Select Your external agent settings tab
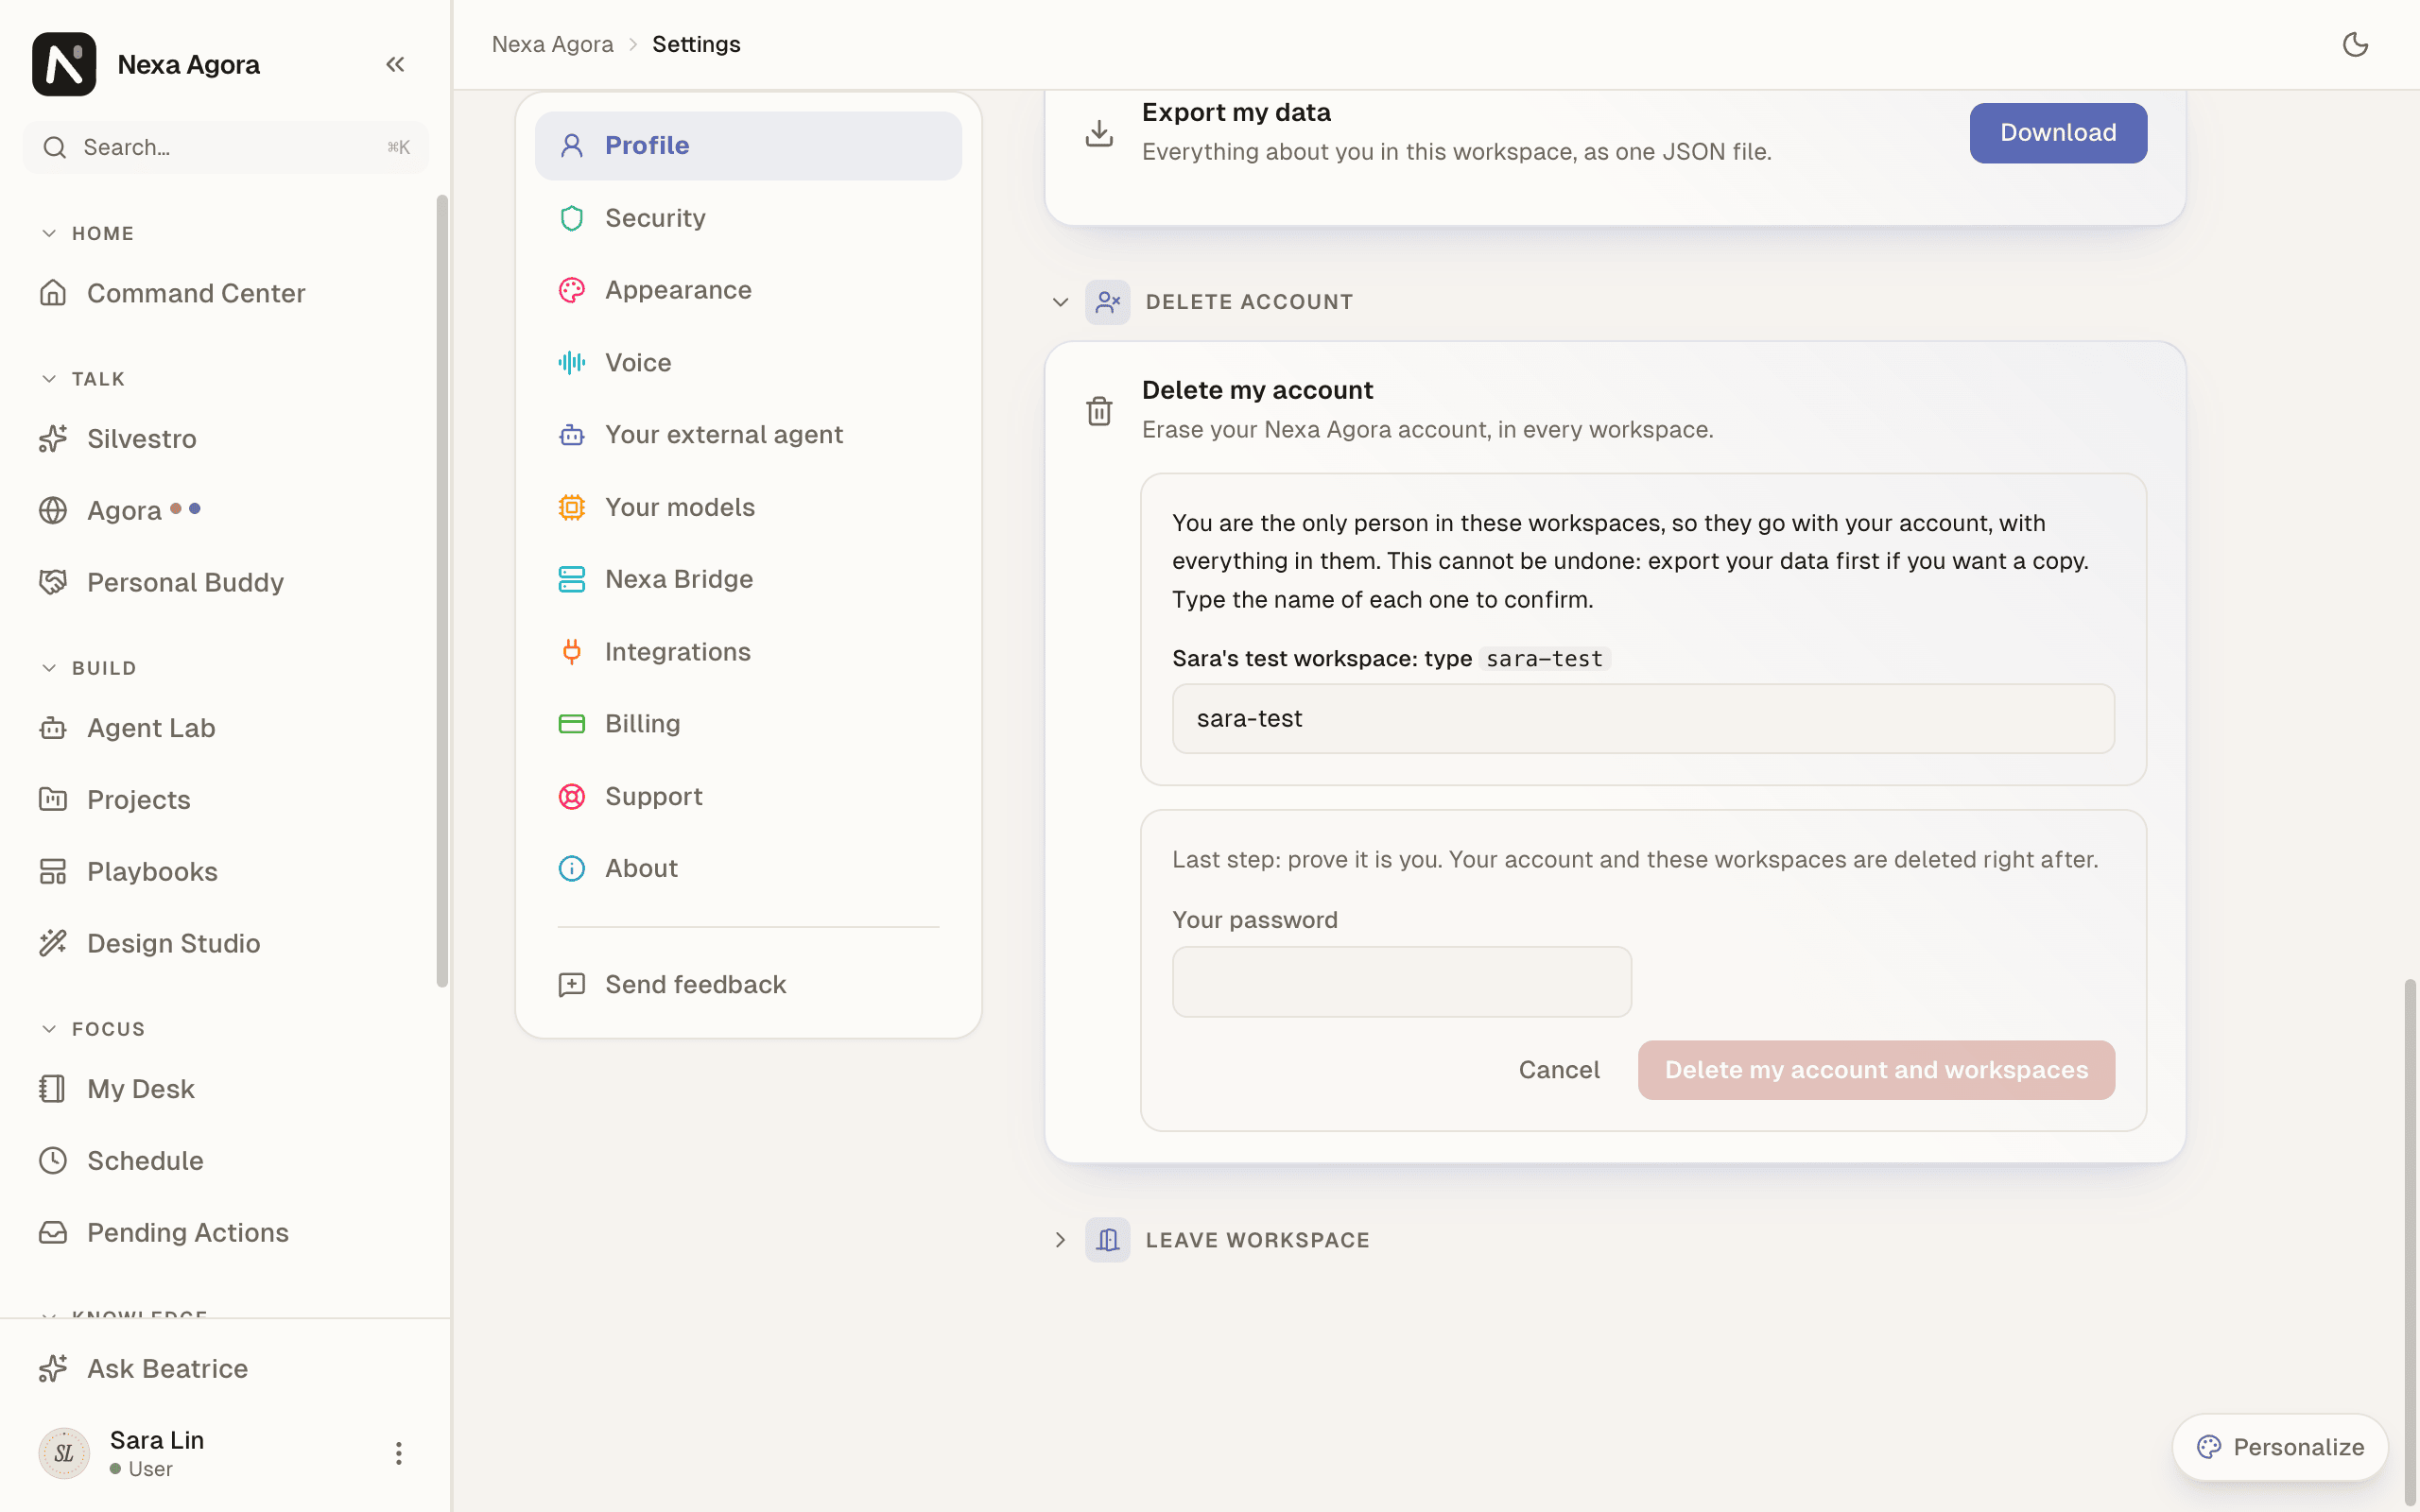2420x1512 pixels. click(x=748, y=435)
